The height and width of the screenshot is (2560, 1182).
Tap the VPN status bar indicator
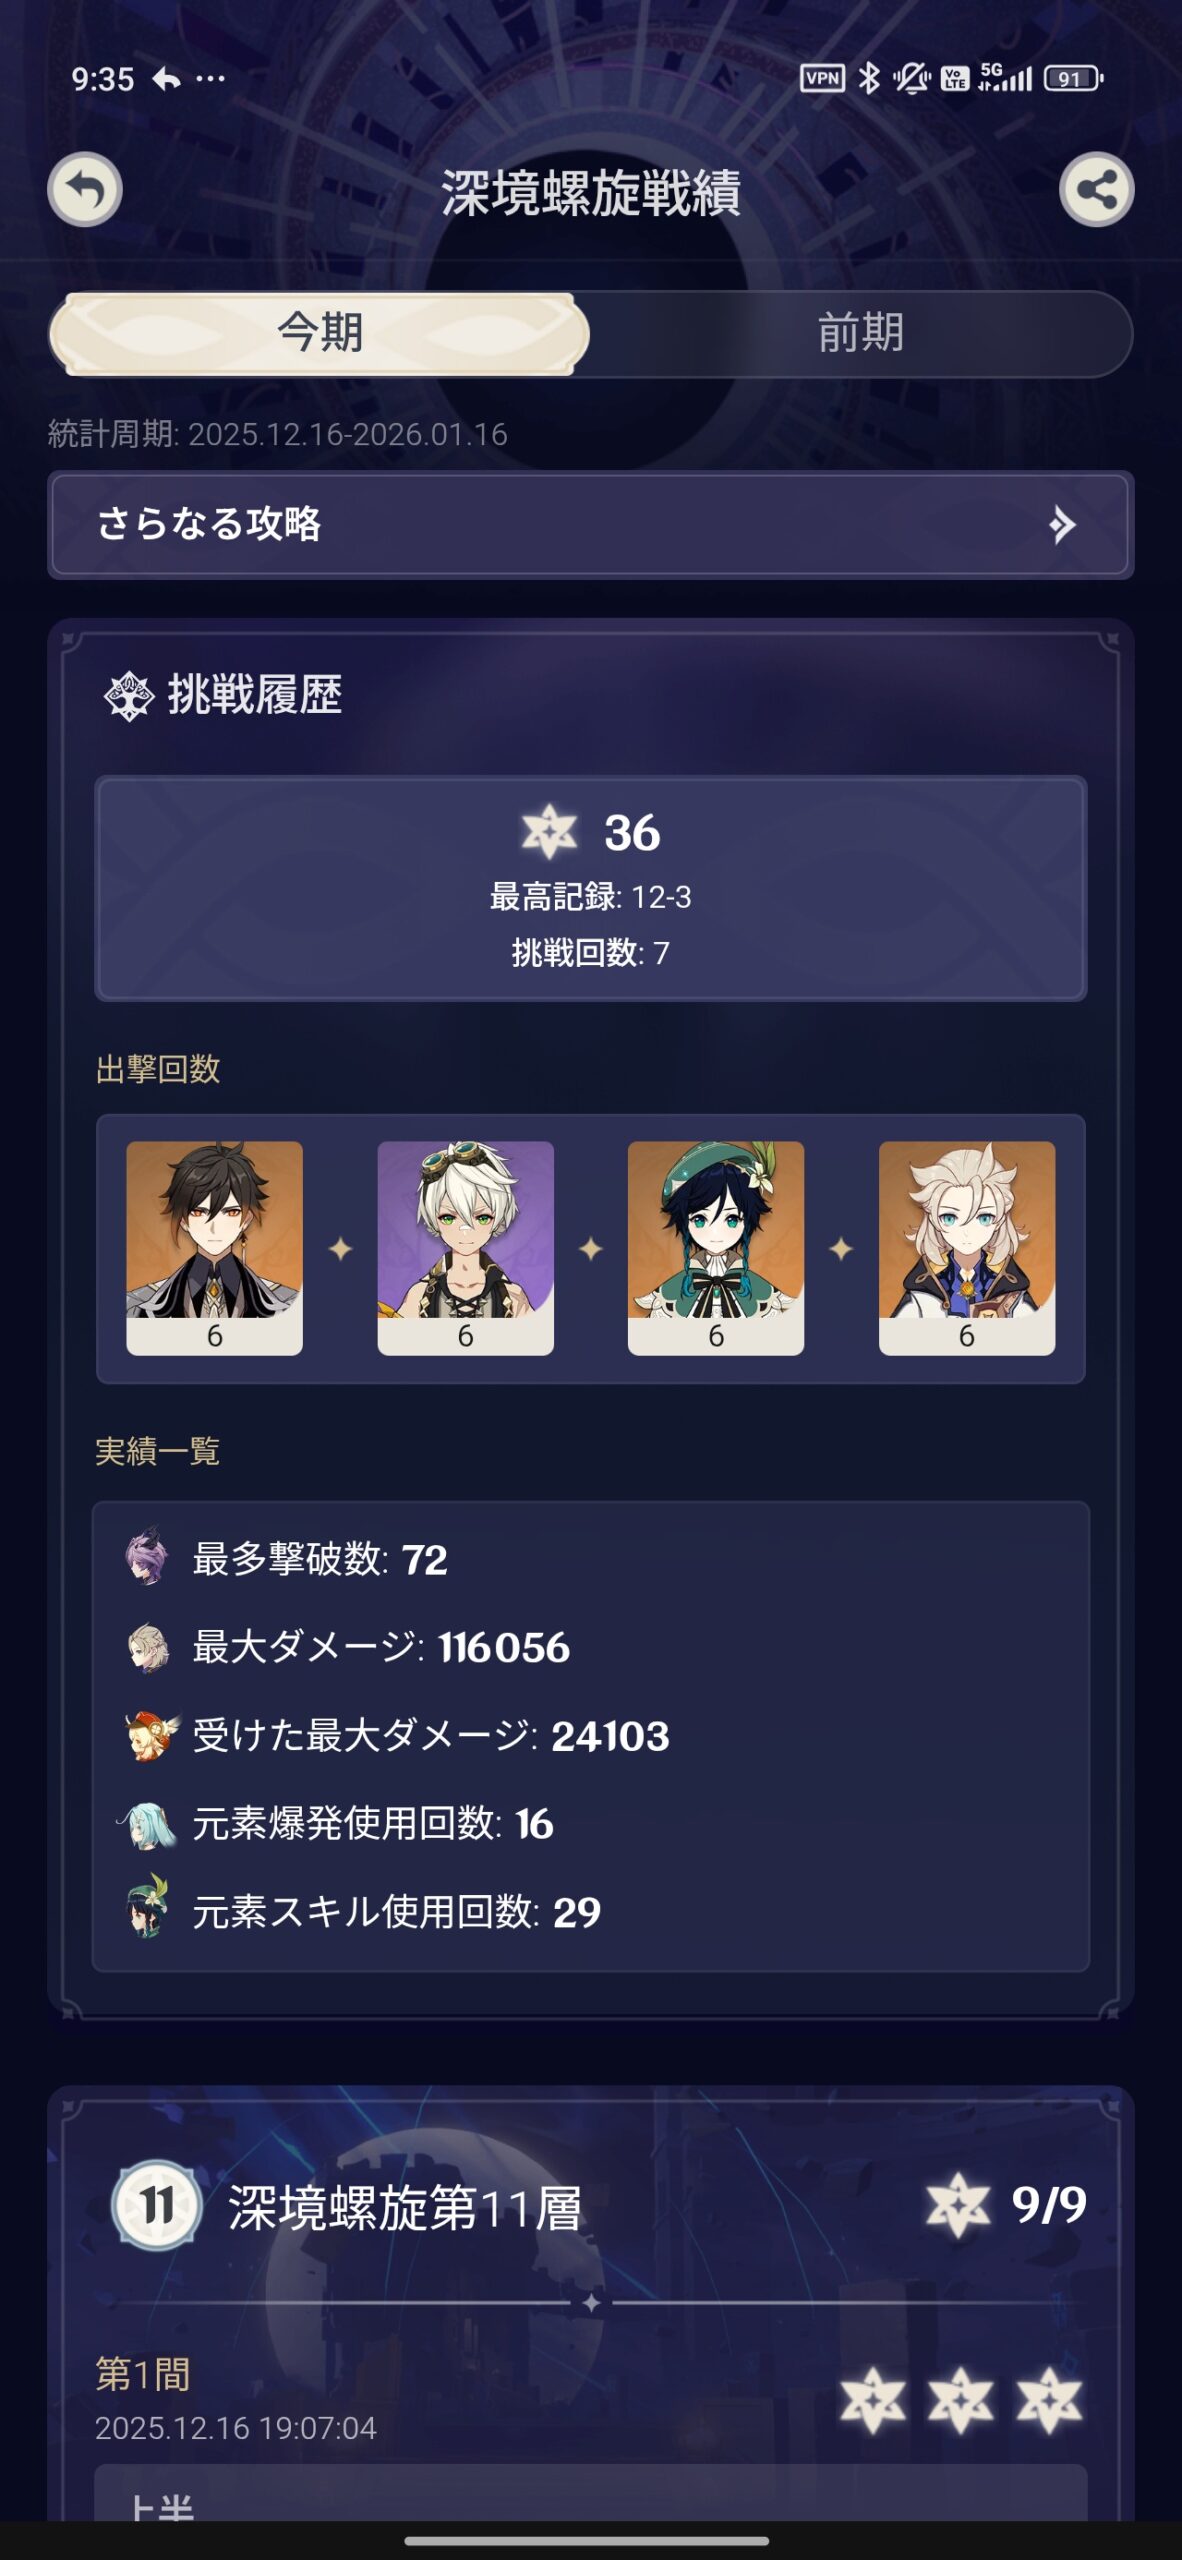(822, 78)
